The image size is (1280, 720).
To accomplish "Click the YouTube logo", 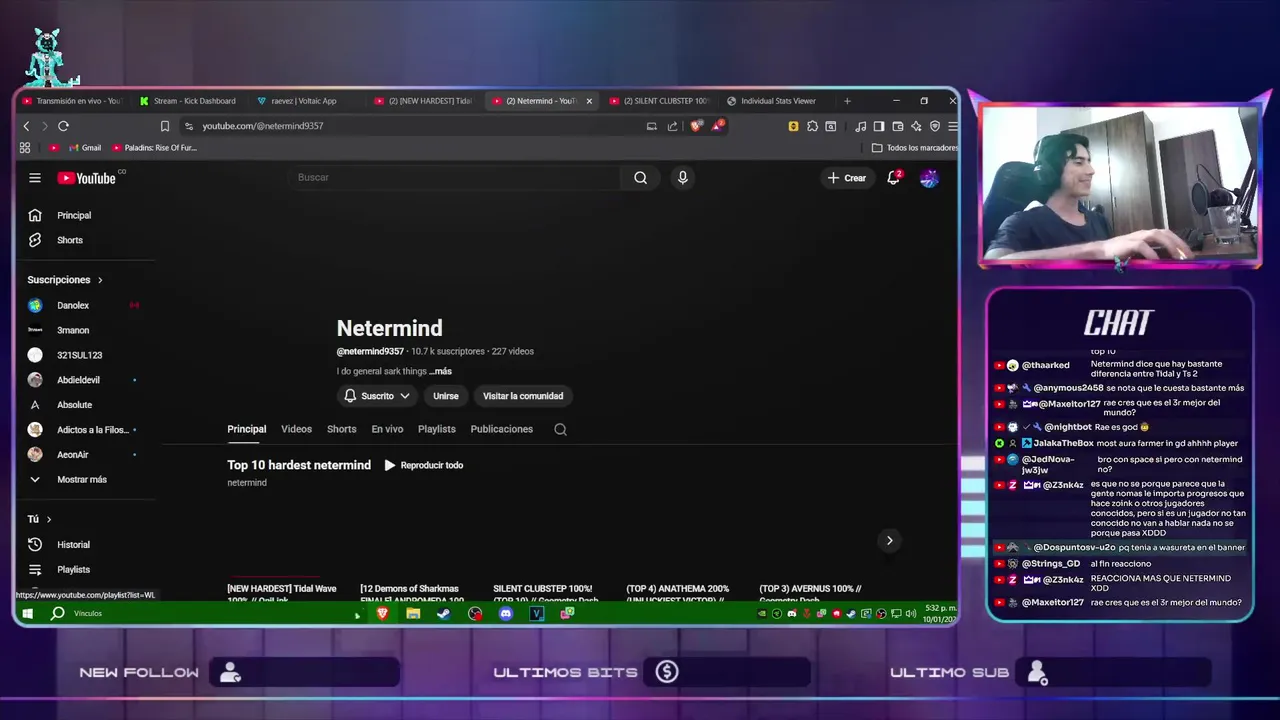I will pyautogui.click(x=87, y=178).
